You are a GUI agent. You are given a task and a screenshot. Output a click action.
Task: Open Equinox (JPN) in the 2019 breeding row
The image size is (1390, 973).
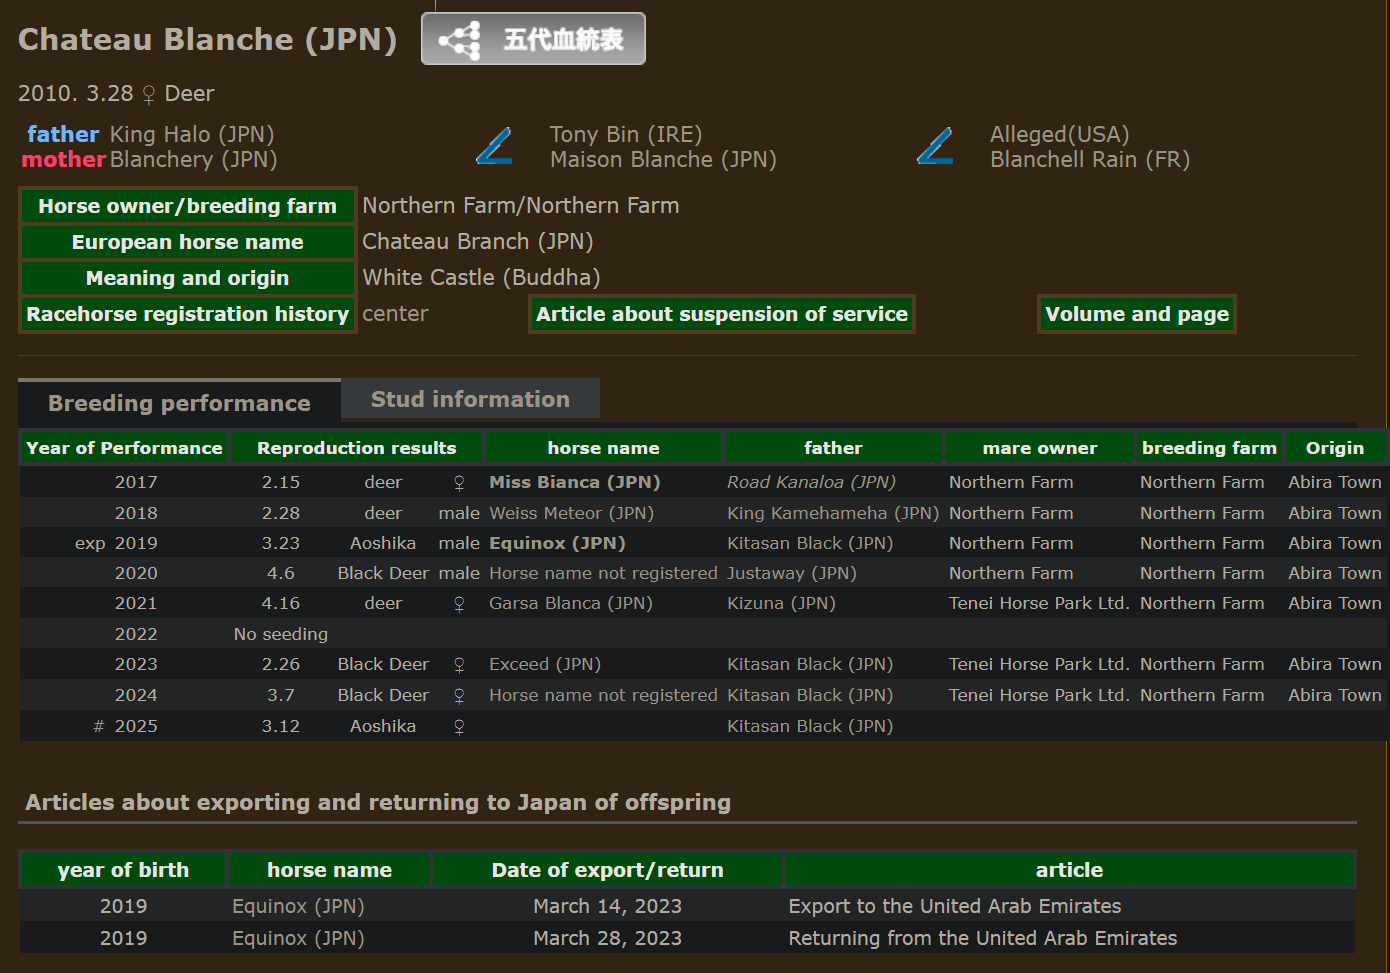[557, 543]
